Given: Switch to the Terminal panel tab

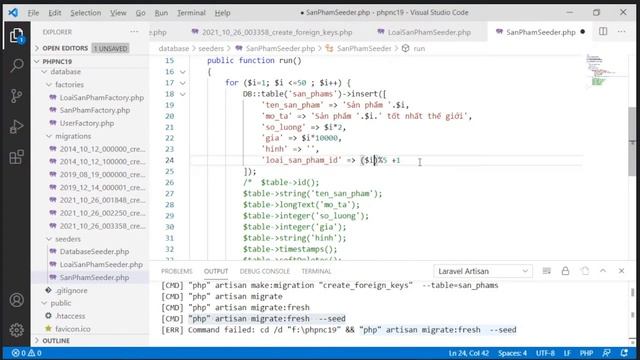Looking at the screenshot, I should pos(316,271).
